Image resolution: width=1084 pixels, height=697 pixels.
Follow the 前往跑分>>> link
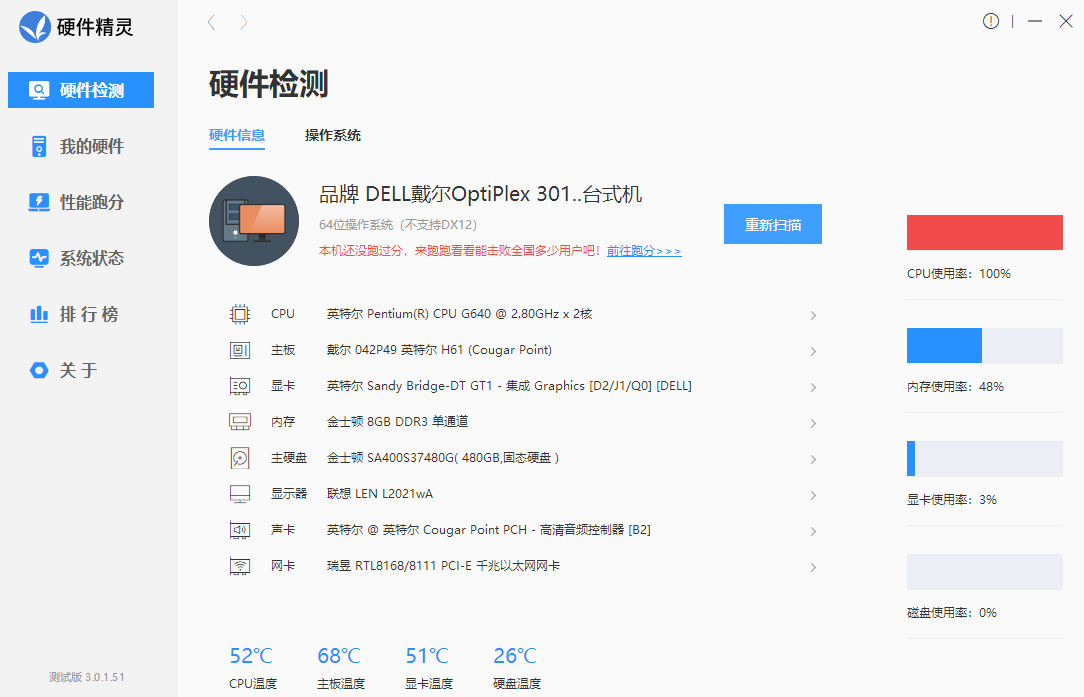(644, 251)
